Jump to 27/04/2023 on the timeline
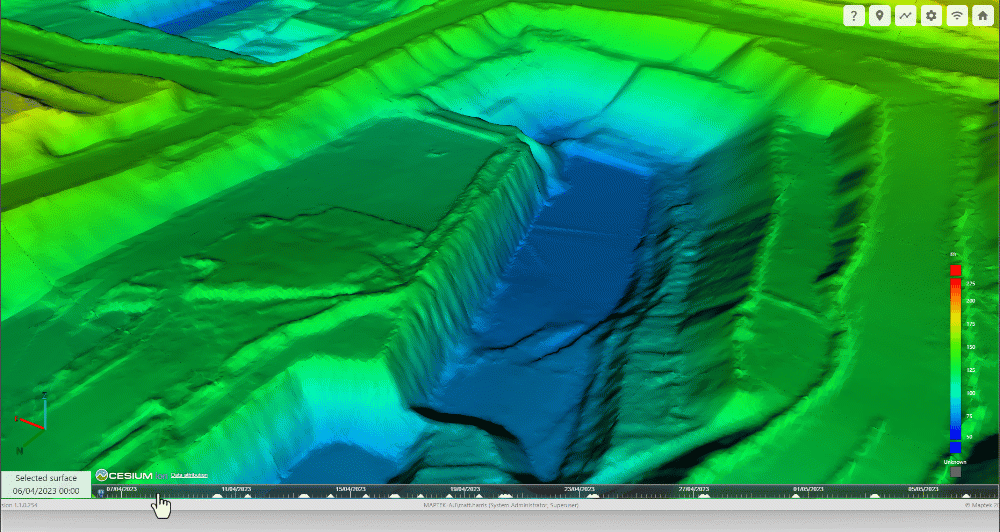 coord(693,489)
